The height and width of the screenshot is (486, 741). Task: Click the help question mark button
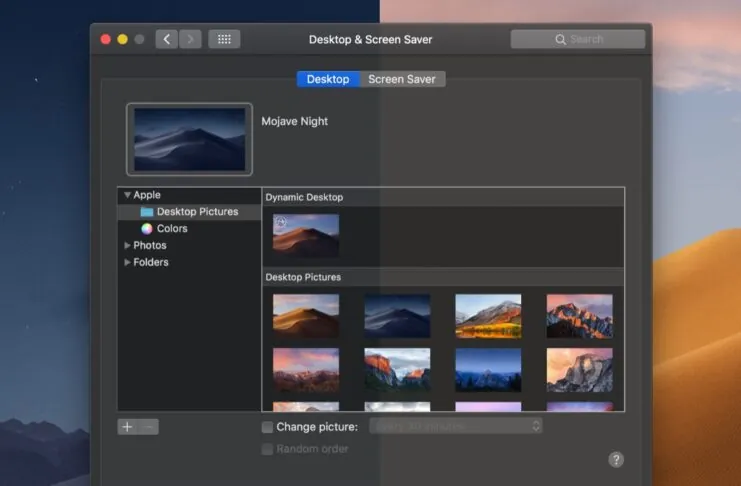click(616, 460)
